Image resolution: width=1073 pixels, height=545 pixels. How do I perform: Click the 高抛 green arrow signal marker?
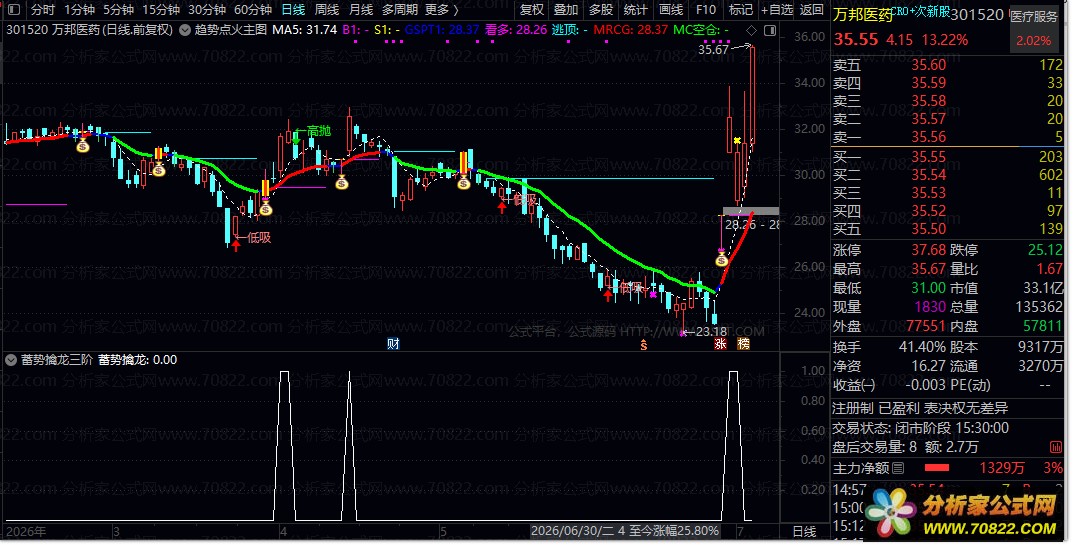[296, 136]
